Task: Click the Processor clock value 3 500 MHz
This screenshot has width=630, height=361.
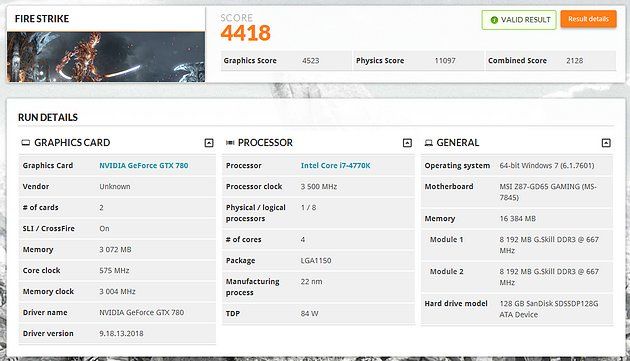Action: click(319, 187)
